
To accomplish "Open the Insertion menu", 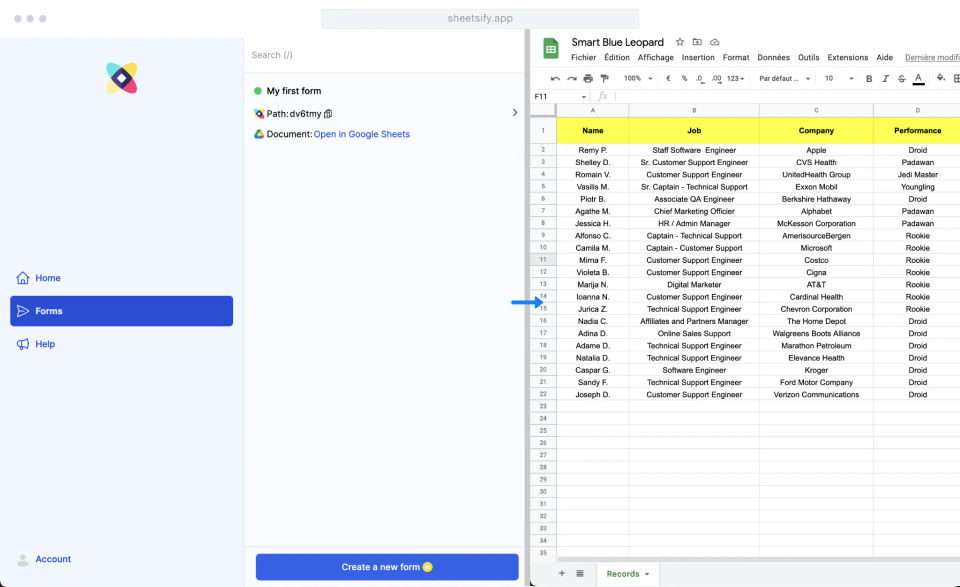I will [x=698, y=58].
